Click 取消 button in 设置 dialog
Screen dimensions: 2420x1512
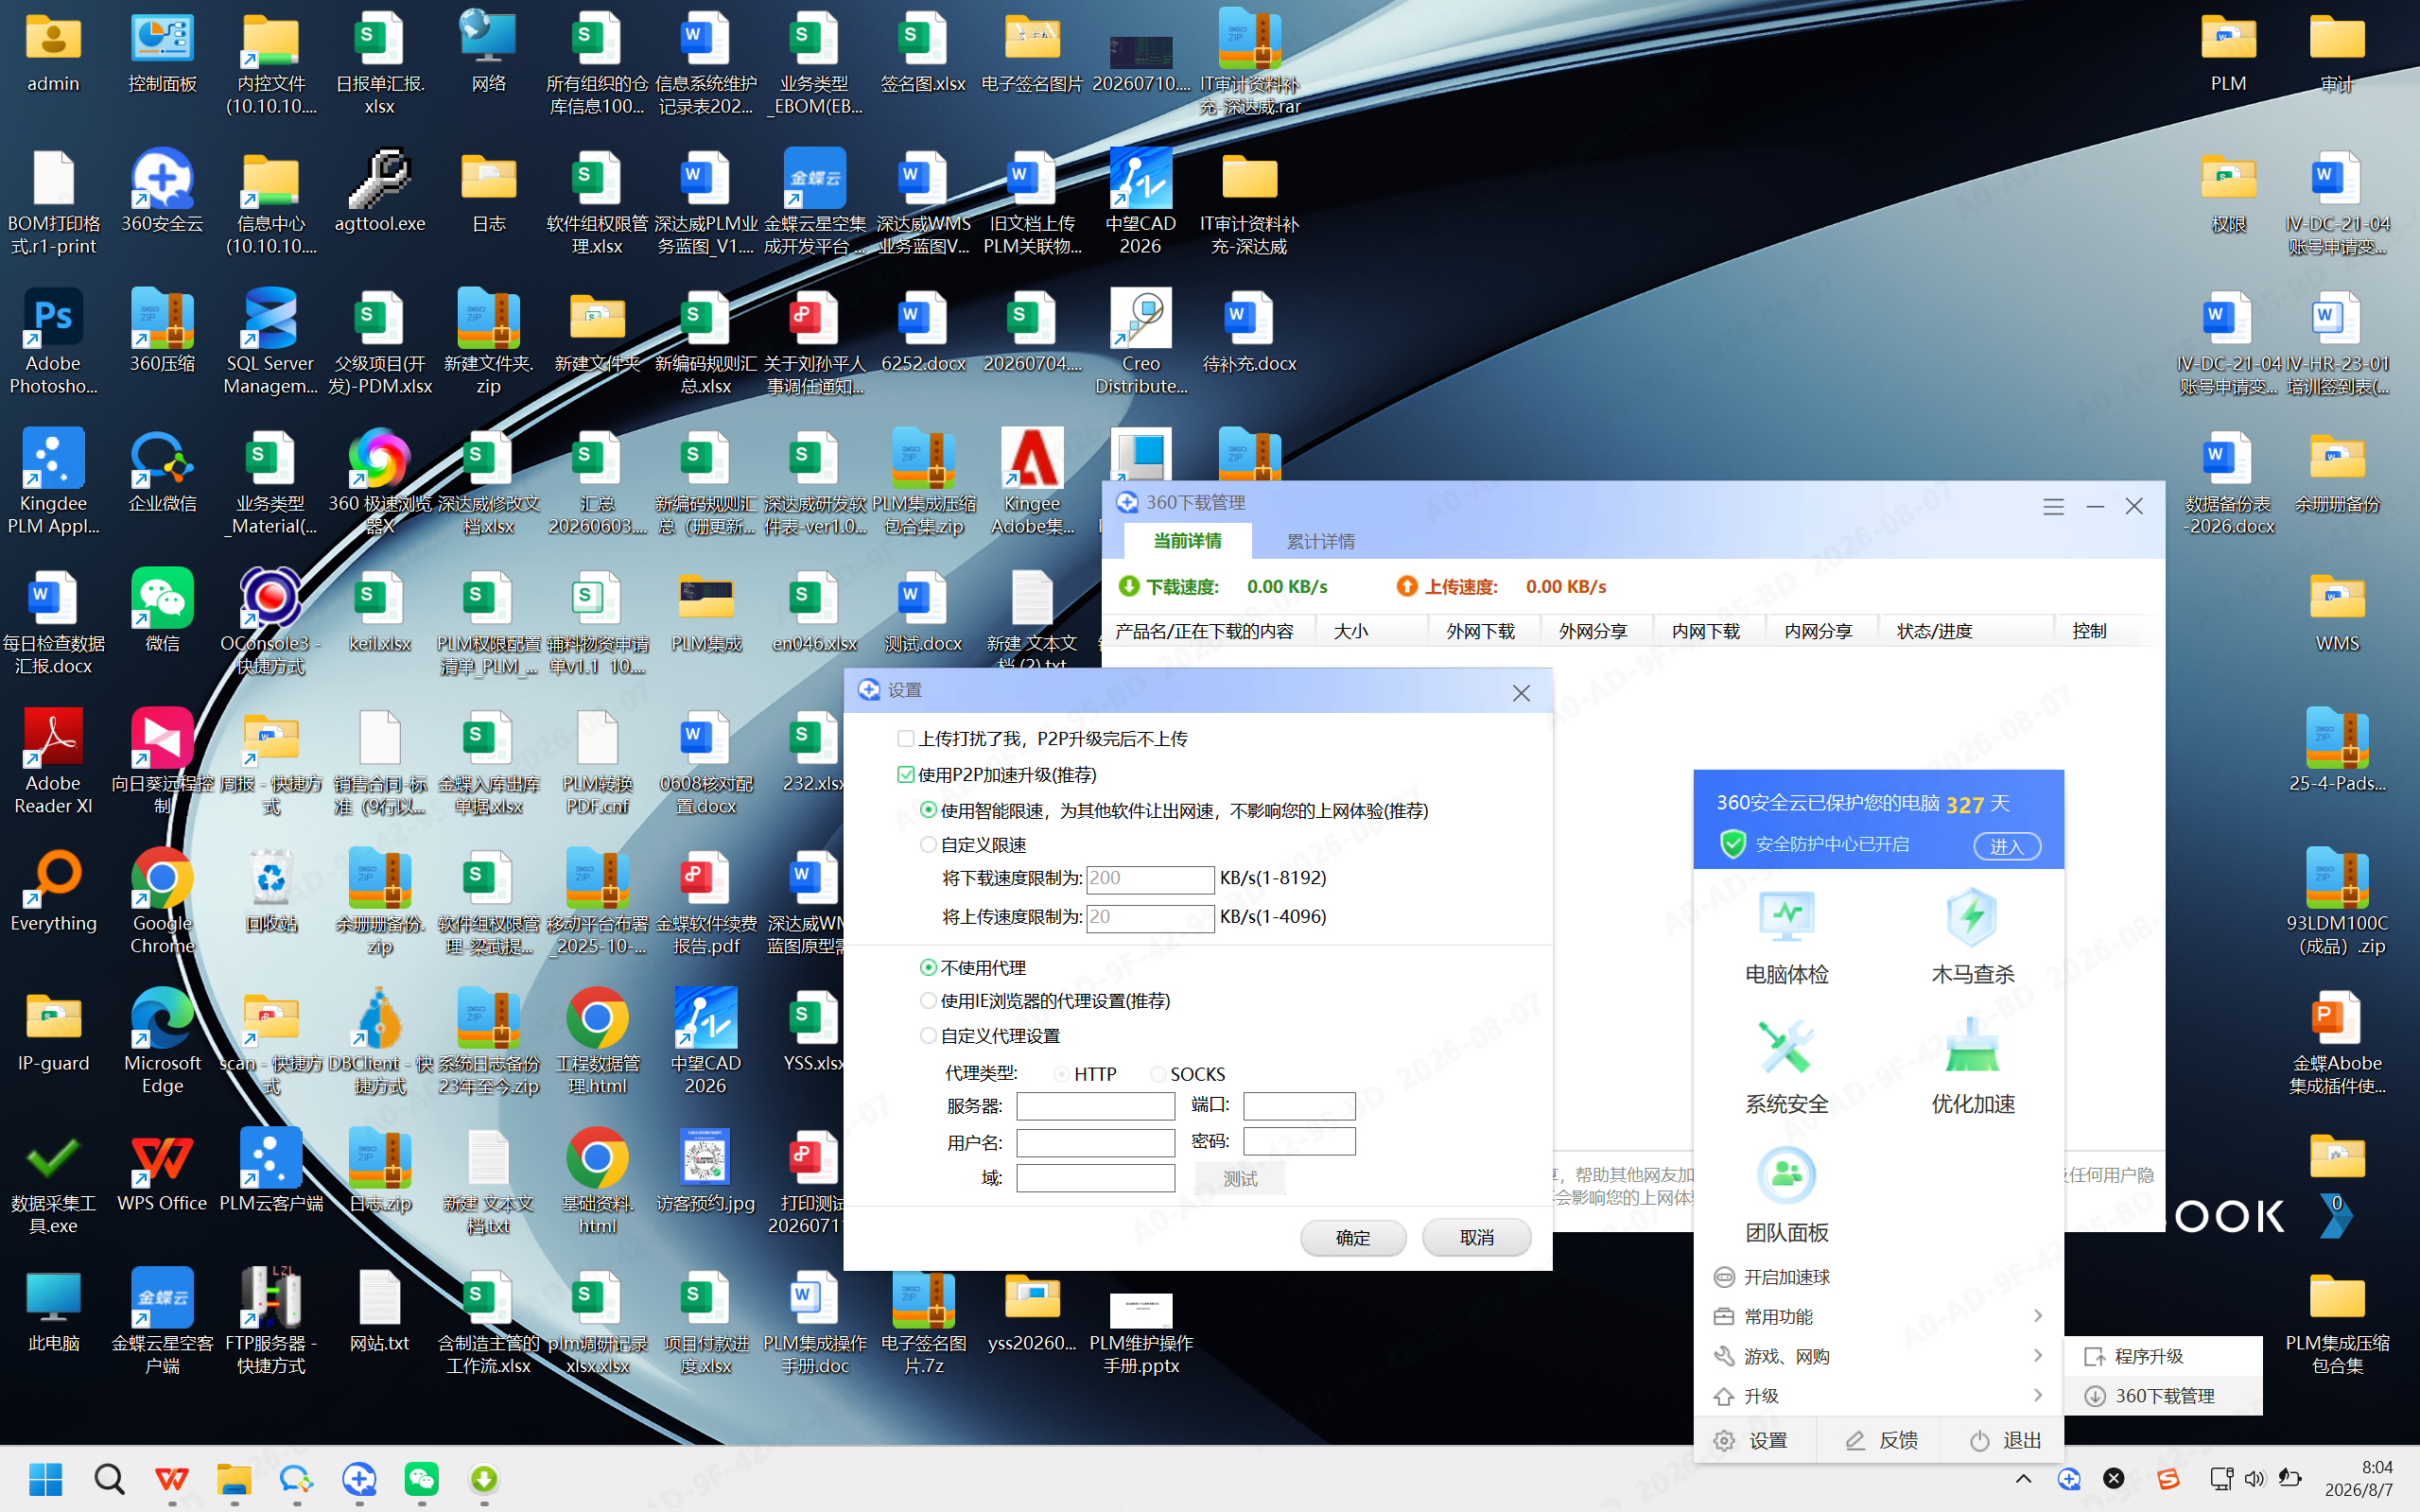tap(1476, 1237)
